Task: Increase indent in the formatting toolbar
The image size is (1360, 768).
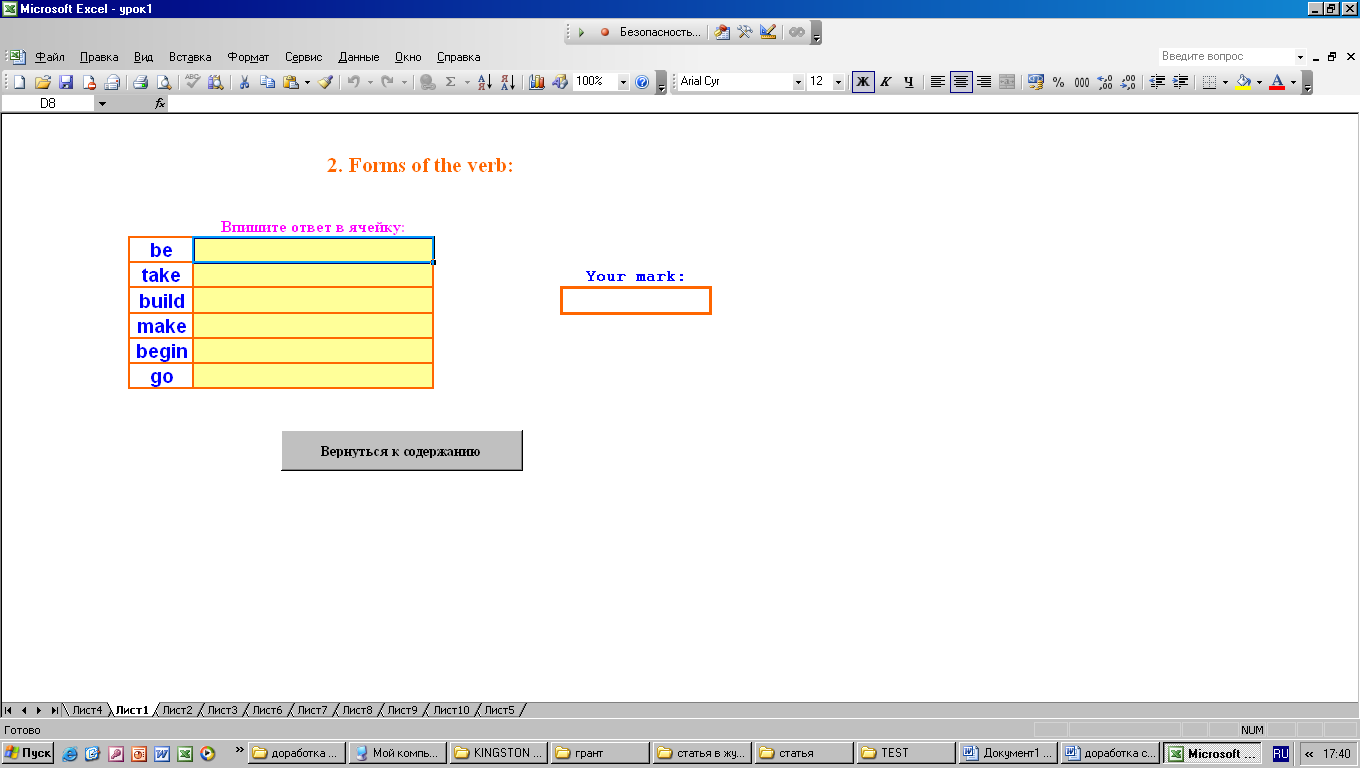Action: pos(1181,82)
